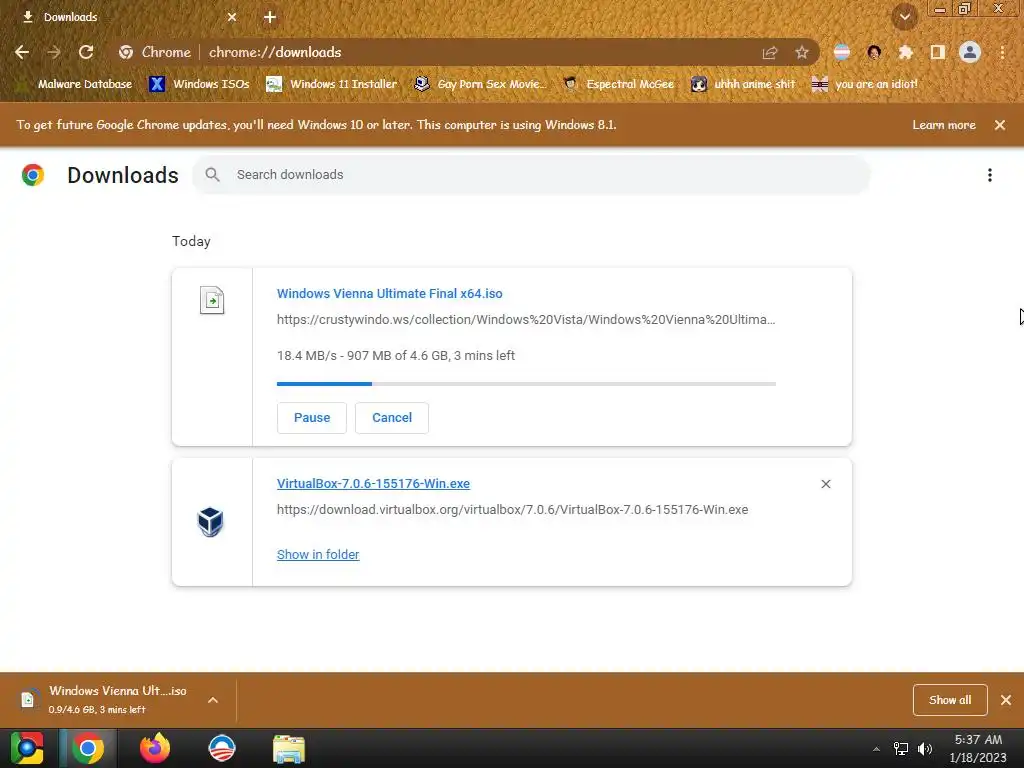
Task: Open the Start button on taskbar
Action: tap(27, 748)
